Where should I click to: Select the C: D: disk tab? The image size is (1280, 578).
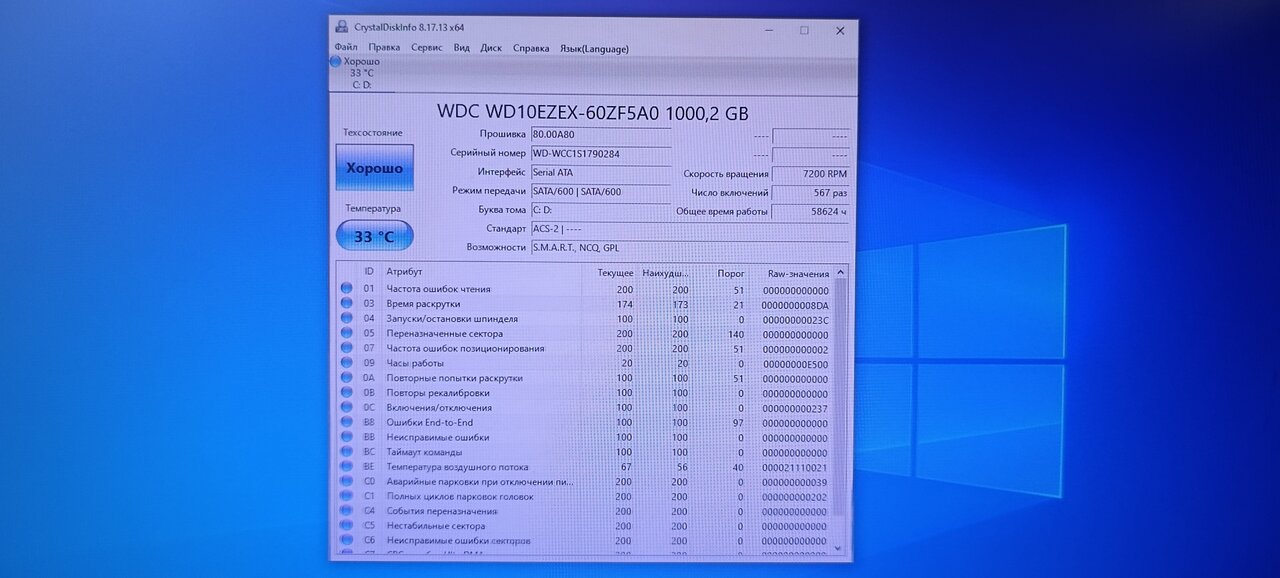(361, 84)
